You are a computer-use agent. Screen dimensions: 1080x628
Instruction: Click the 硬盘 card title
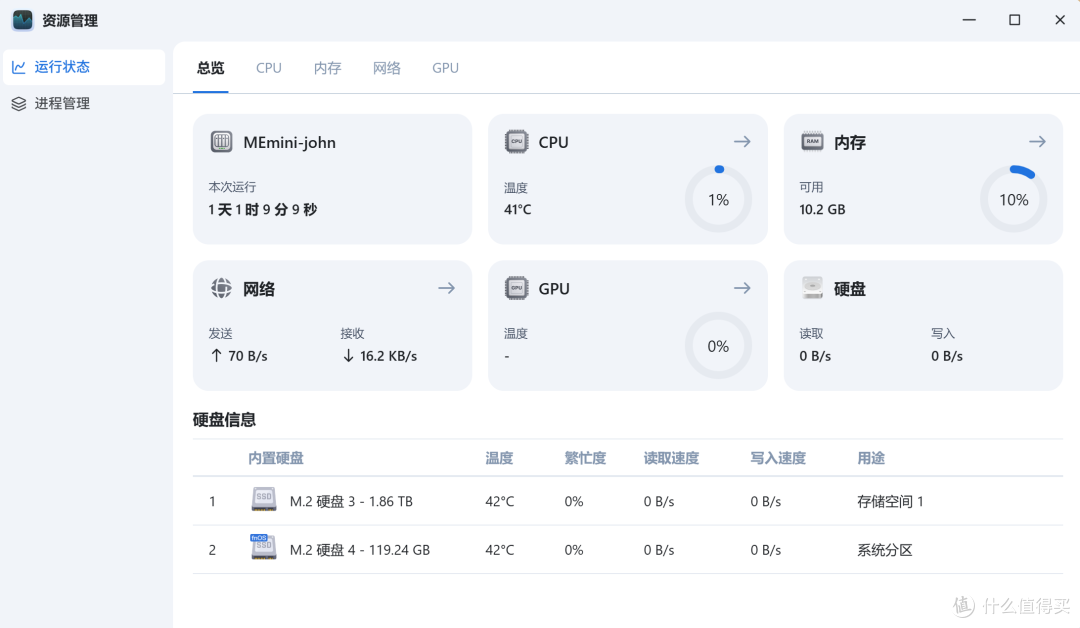click(850, 289)
